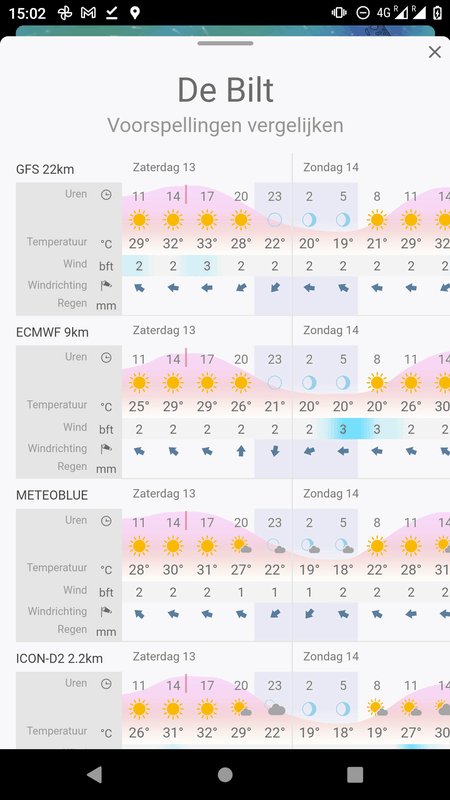Image resolution: width=450 pixels, height=800 pixels.
Task: Tap Zaterdag 13 header in ECMWF section
Action: 164,330
